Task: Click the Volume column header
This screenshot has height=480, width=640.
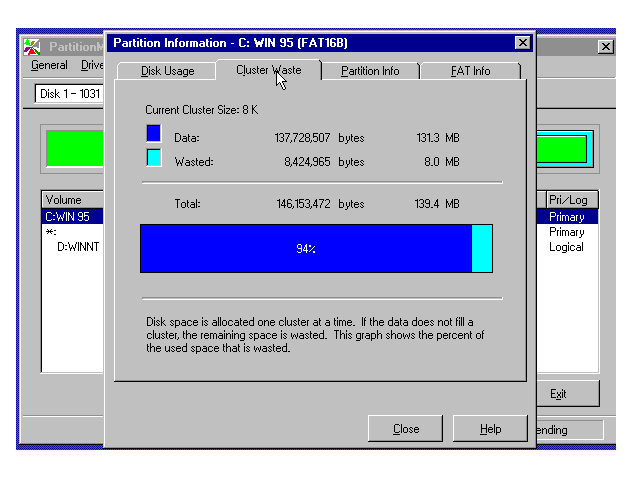Action: (73, 200)
